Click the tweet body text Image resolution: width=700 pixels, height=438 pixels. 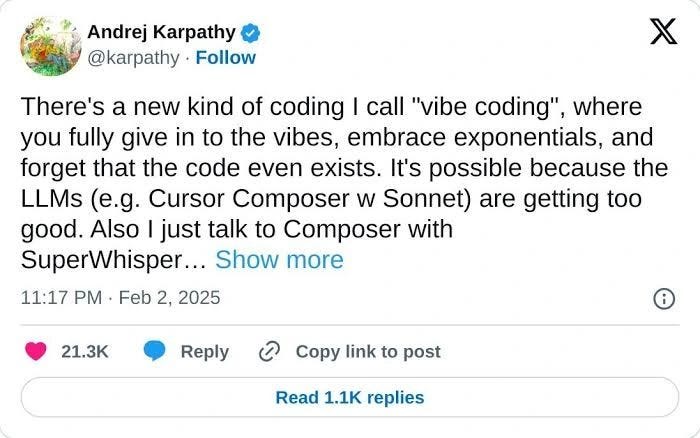click(344, 183)
